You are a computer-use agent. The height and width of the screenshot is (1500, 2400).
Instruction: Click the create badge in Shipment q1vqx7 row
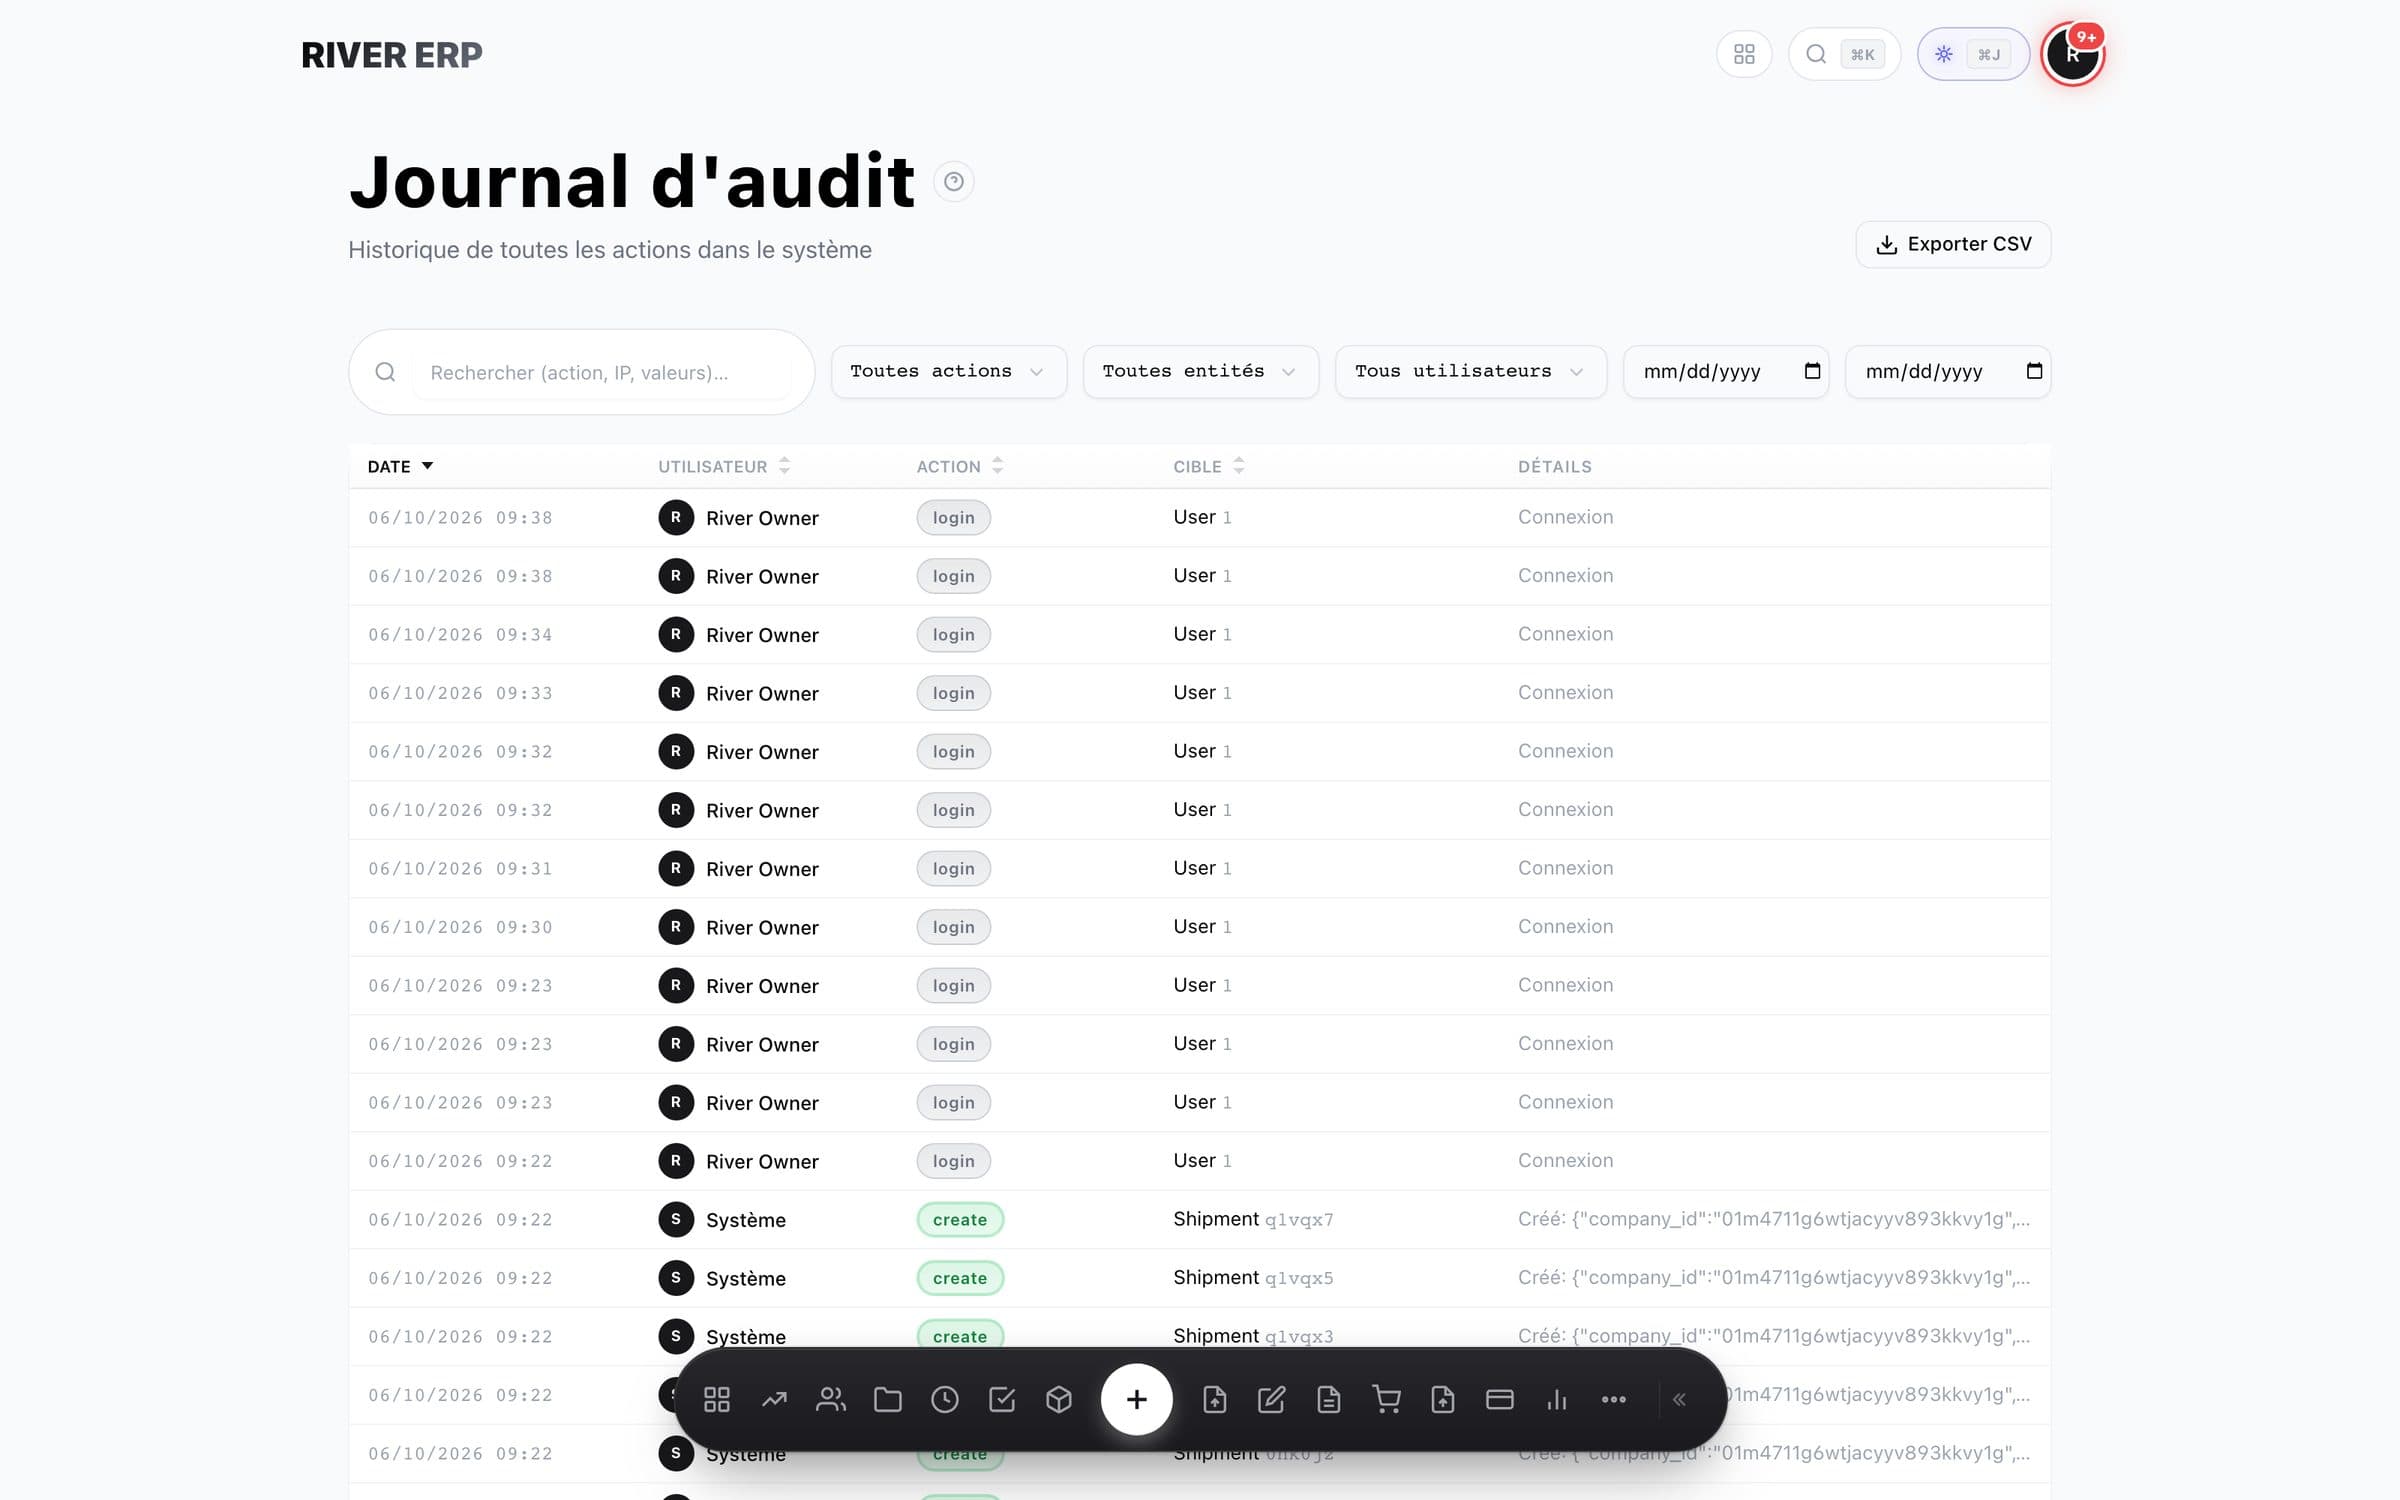(x=960, y=1219)
